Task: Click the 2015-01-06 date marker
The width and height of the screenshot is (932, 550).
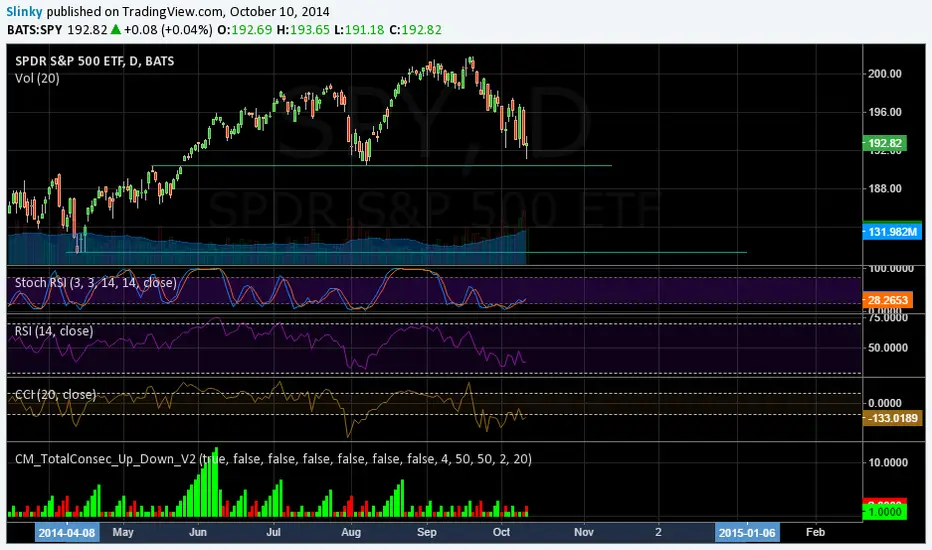Action: point(747,532)
